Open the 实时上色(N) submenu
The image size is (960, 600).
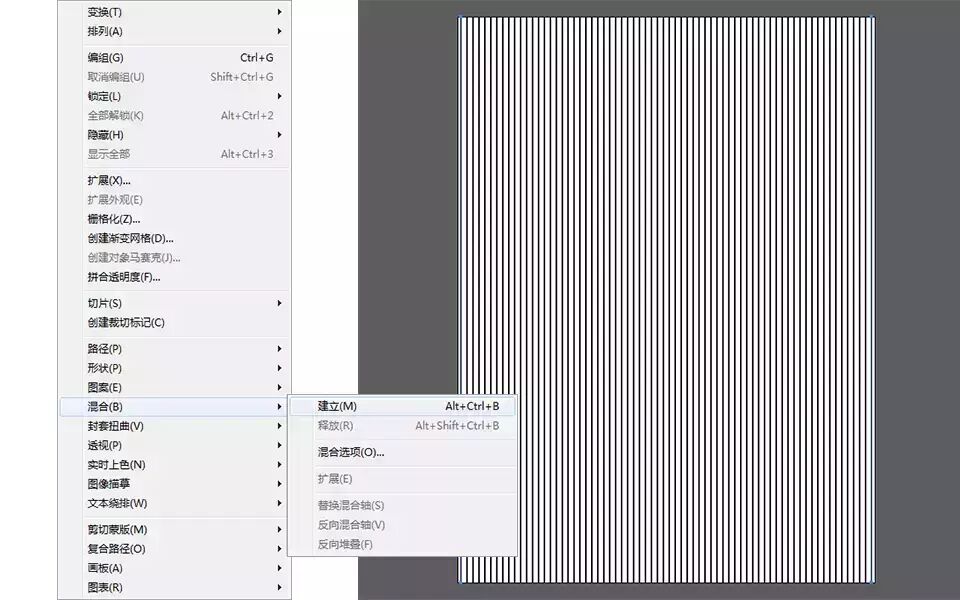click(x=174, y=465)
